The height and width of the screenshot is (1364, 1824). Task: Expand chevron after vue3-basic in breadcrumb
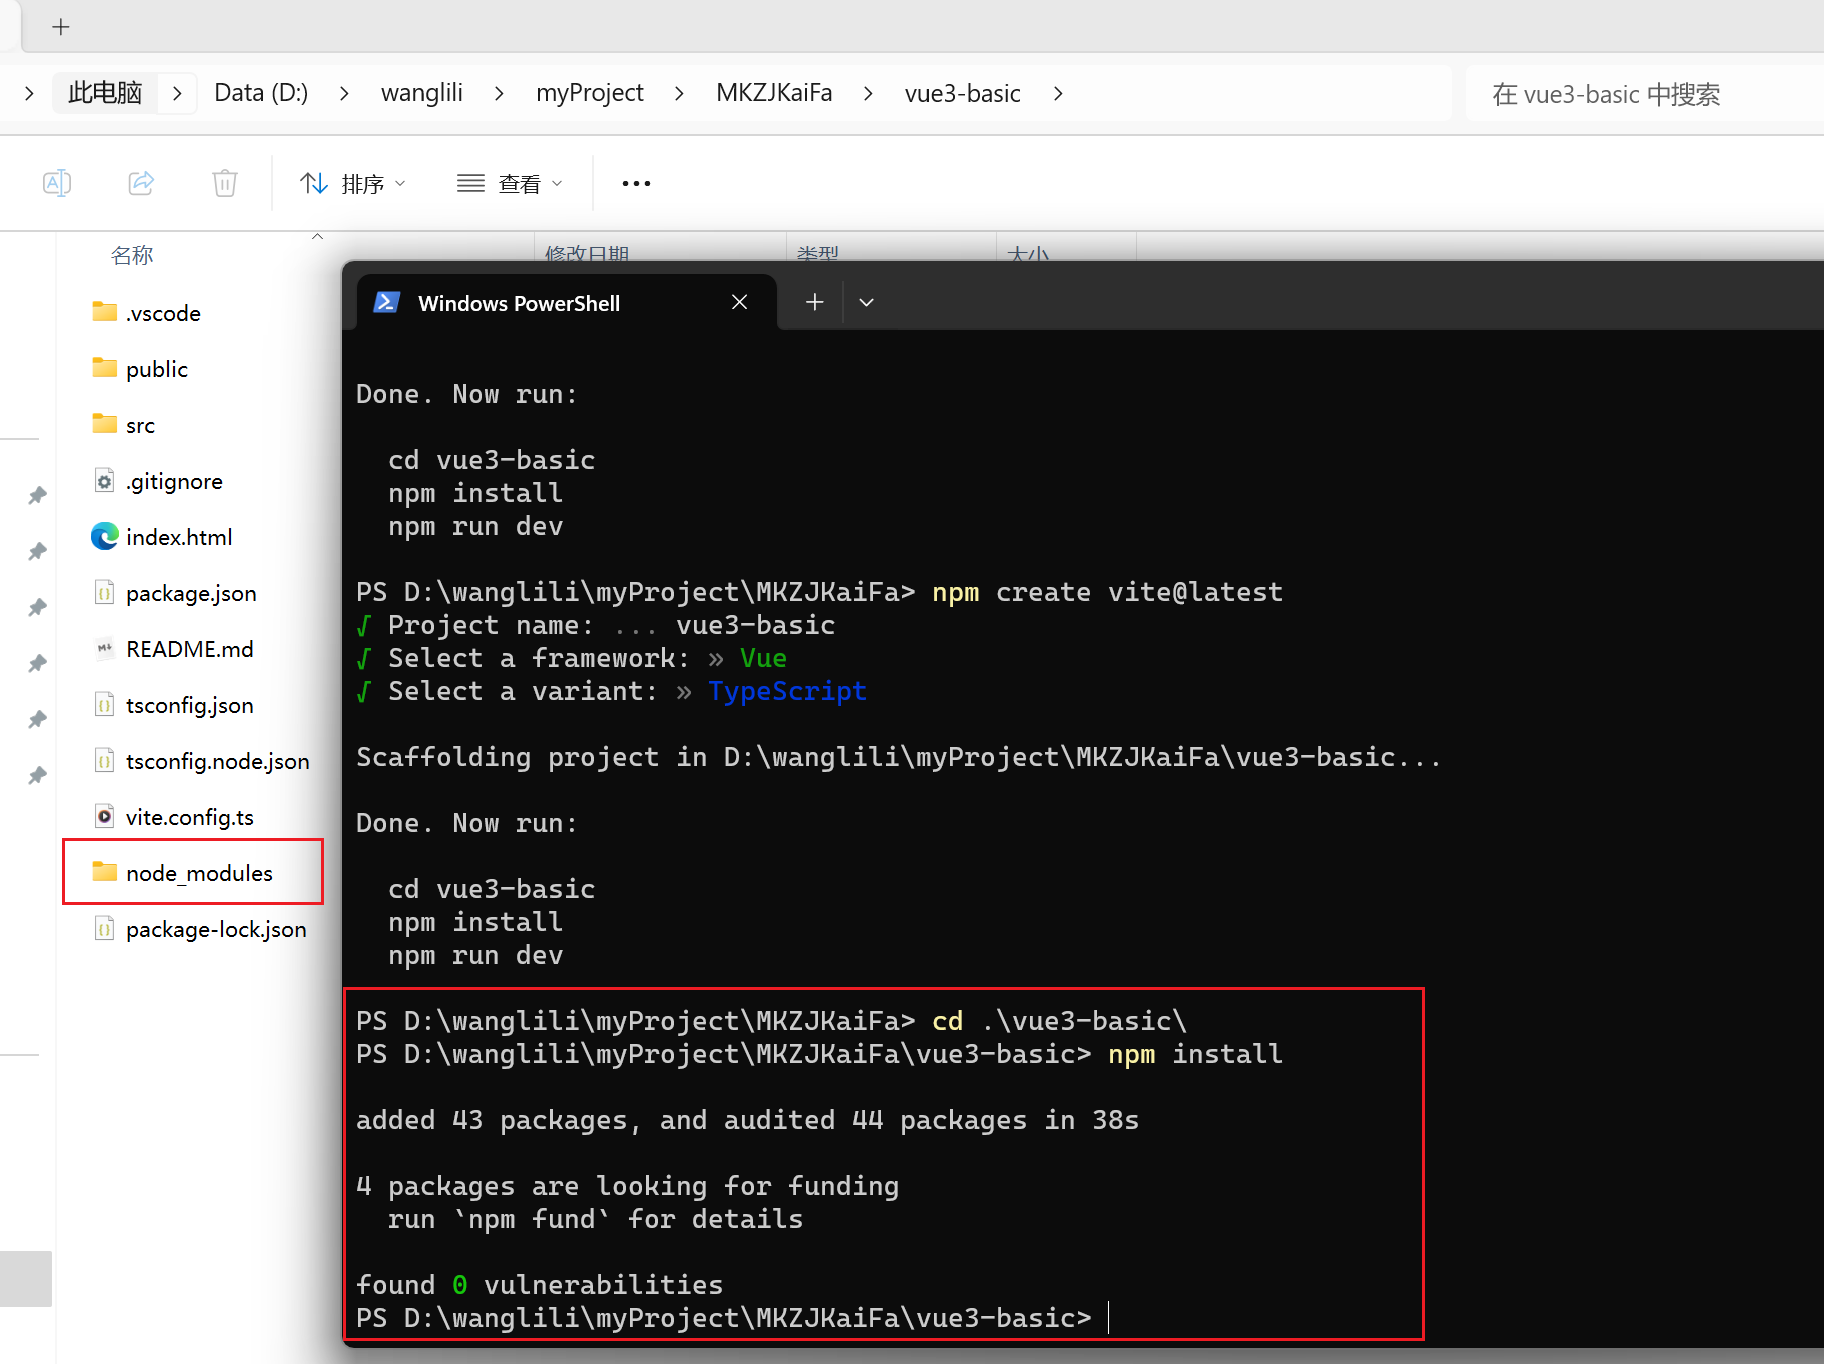click(x=1058, y=93)
